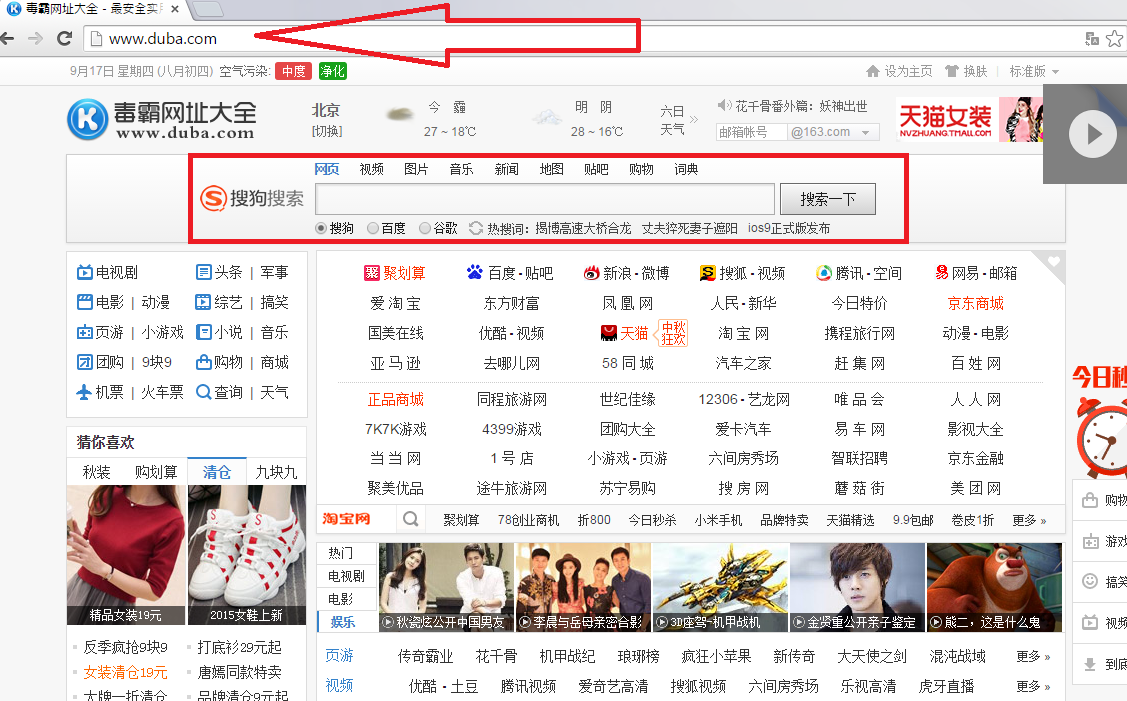Open the 标准版 version dropdown
Image resolution: width=1127 pixels, height=701 pixels.
(x=1034, y=71)
